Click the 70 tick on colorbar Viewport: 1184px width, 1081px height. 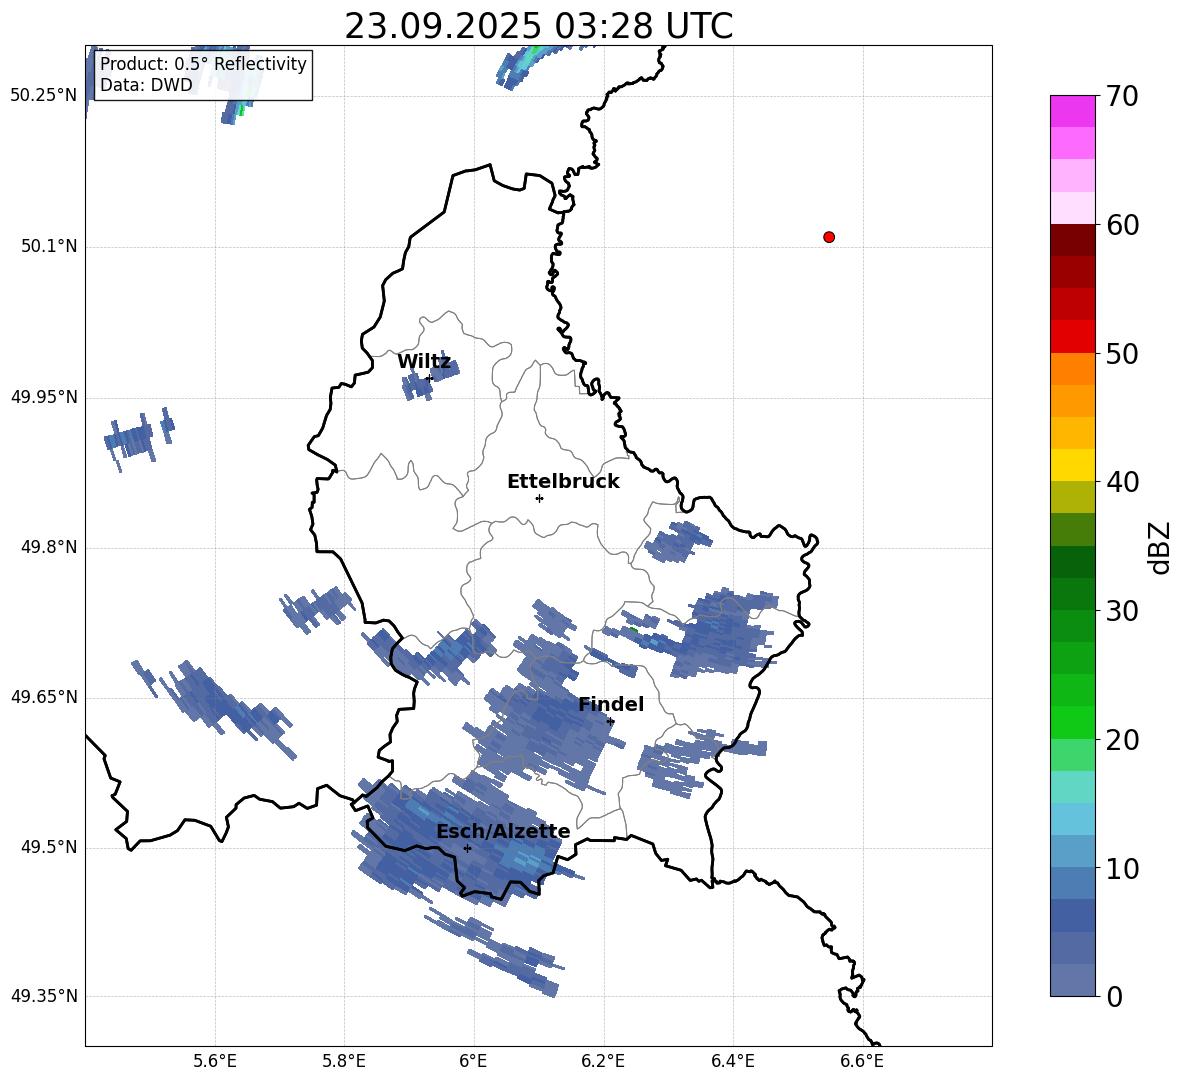pyautogui.click(x=1123, y=97)
